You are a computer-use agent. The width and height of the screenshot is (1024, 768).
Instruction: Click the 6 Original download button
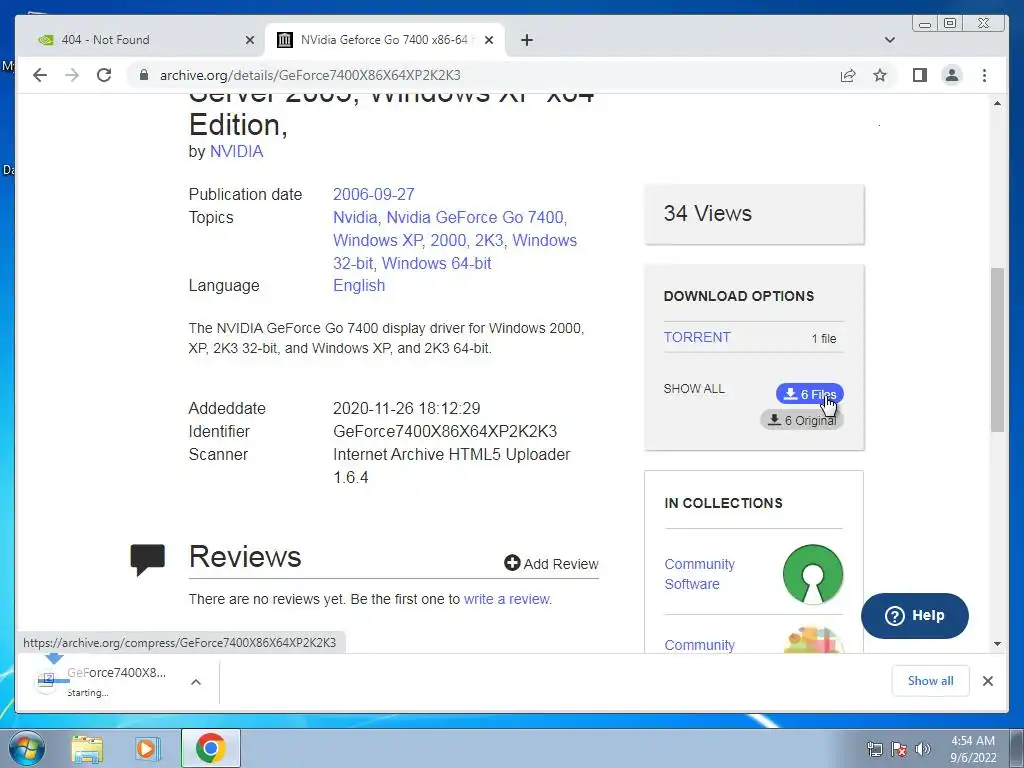tap(802, 420)
